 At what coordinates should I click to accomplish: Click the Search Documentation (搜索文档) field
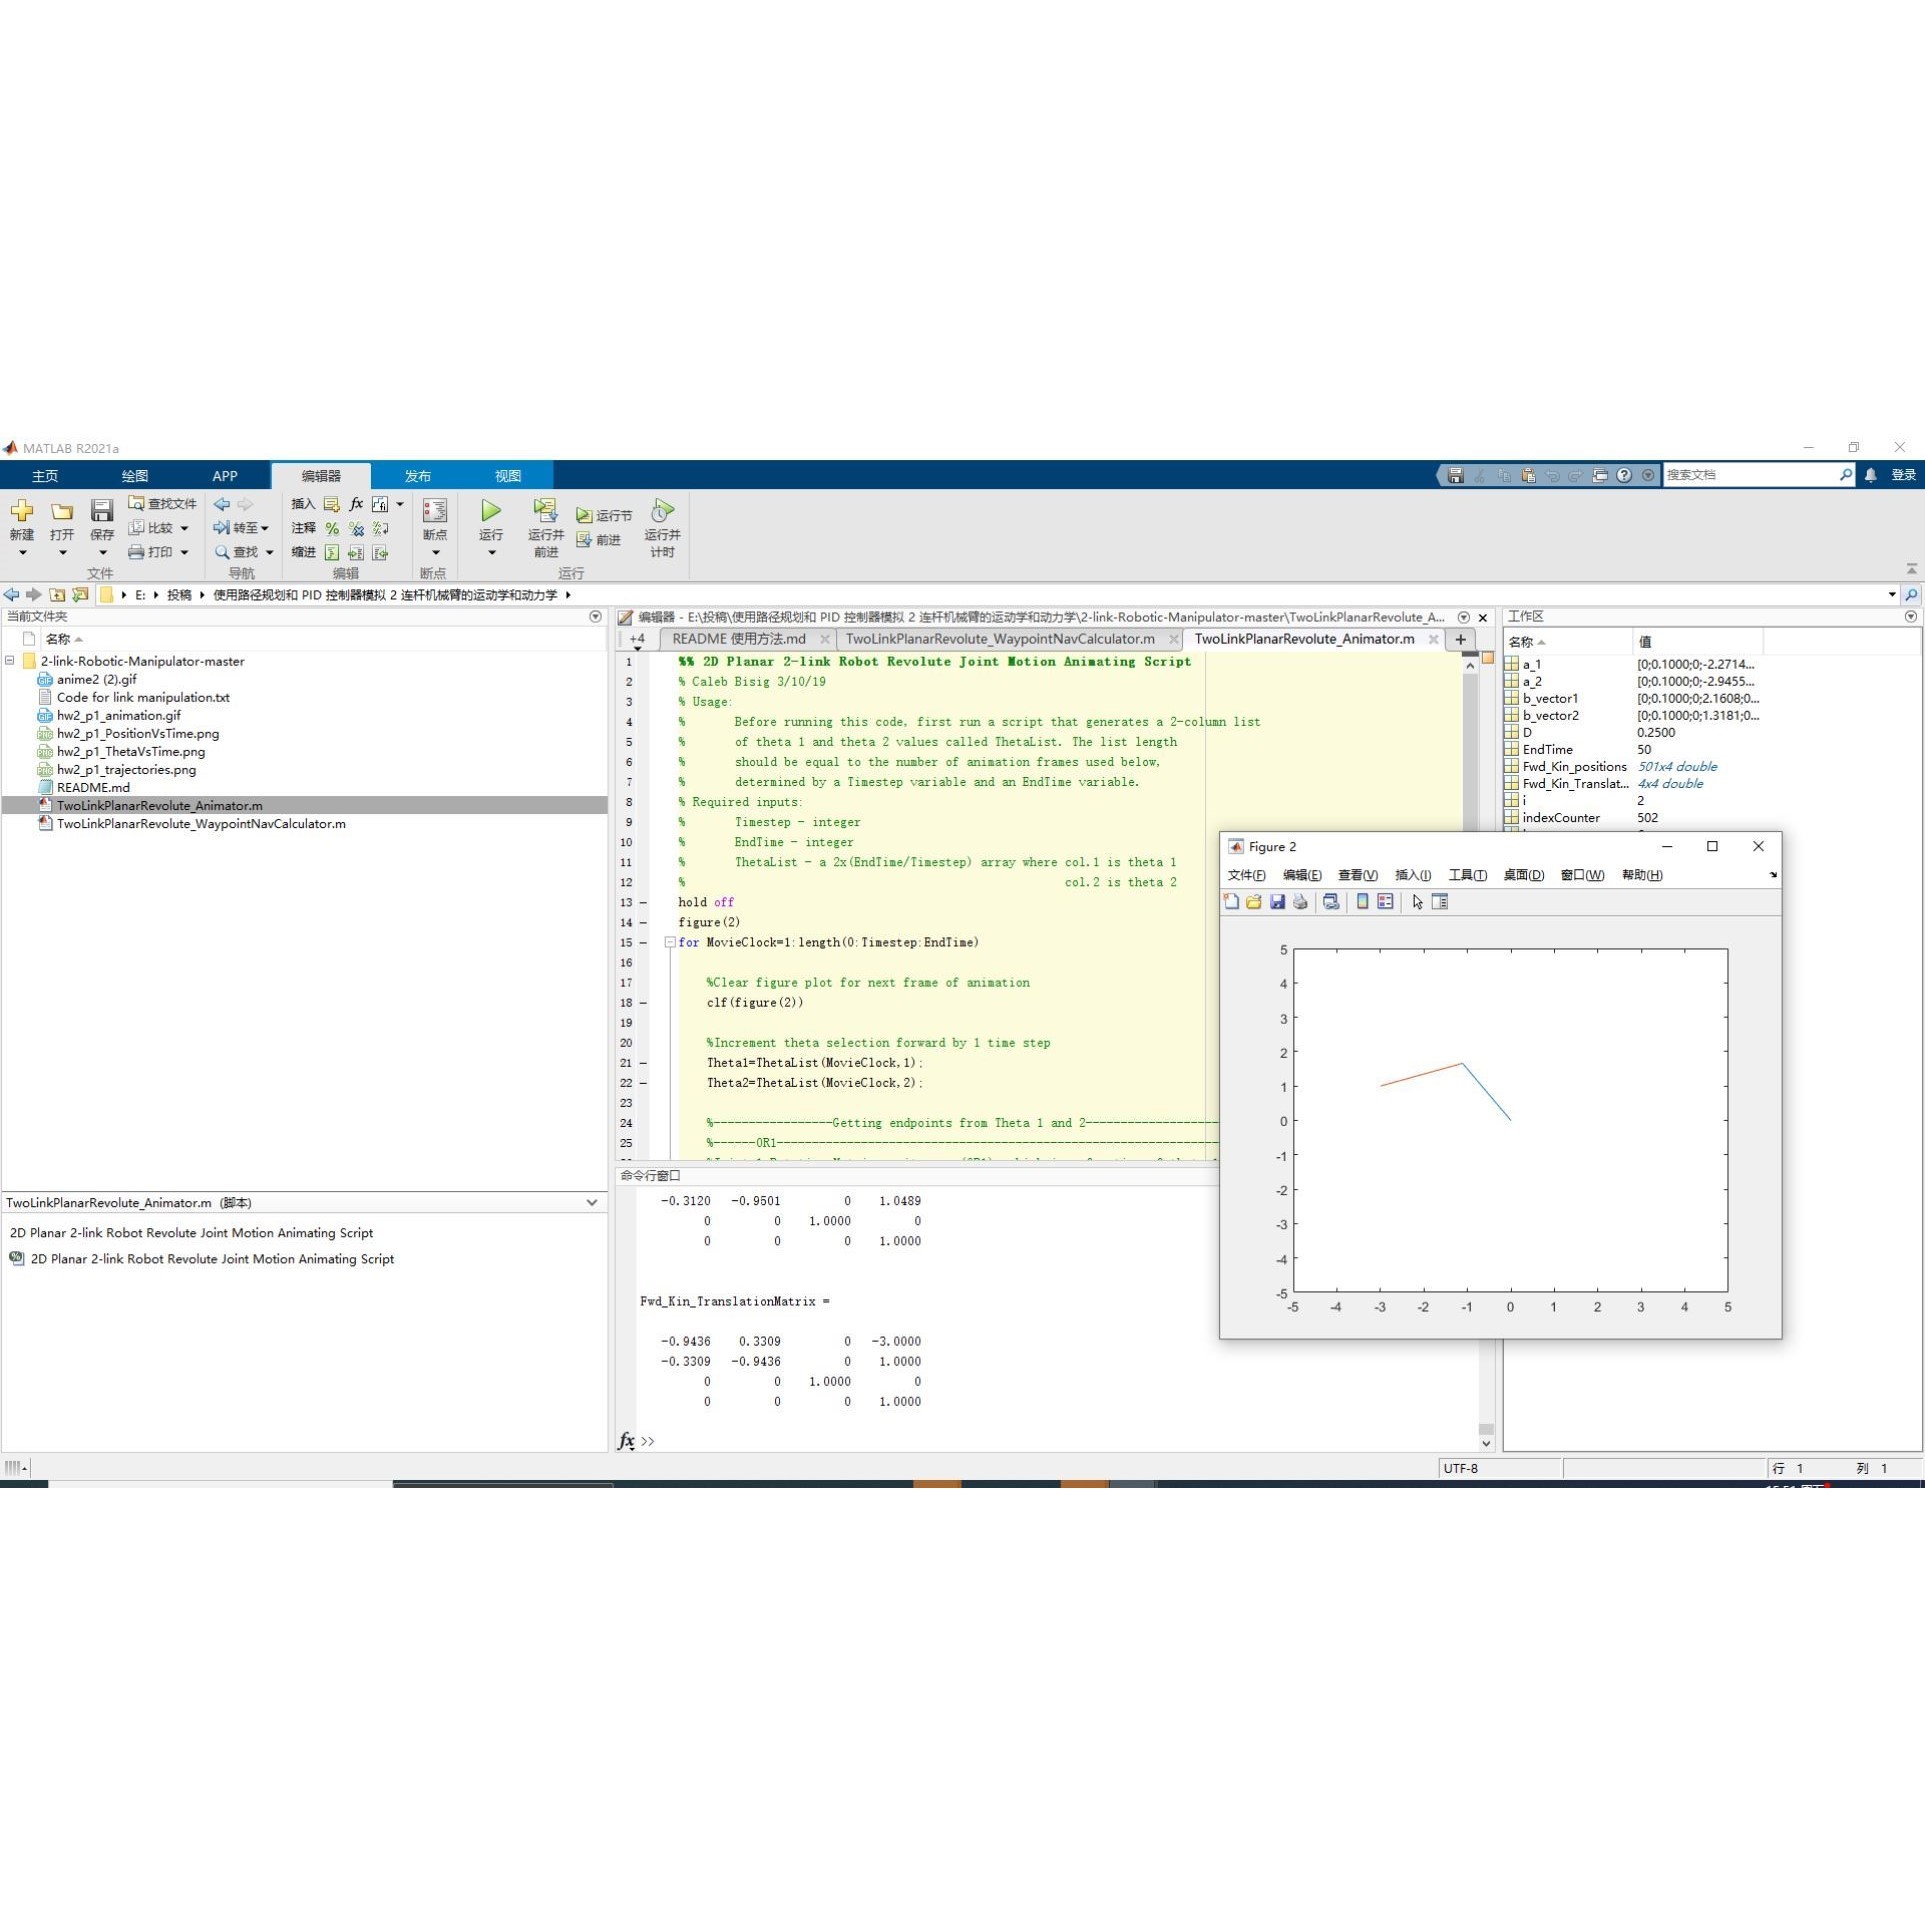tap(1750, 475)
